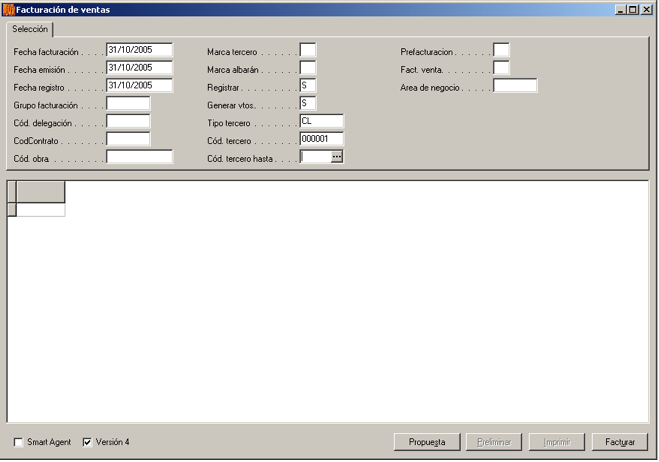The width and height of the screenshot is (659, 462).
Task: Select the Cód. tercero field with 000001
Action: click(321, 139)
